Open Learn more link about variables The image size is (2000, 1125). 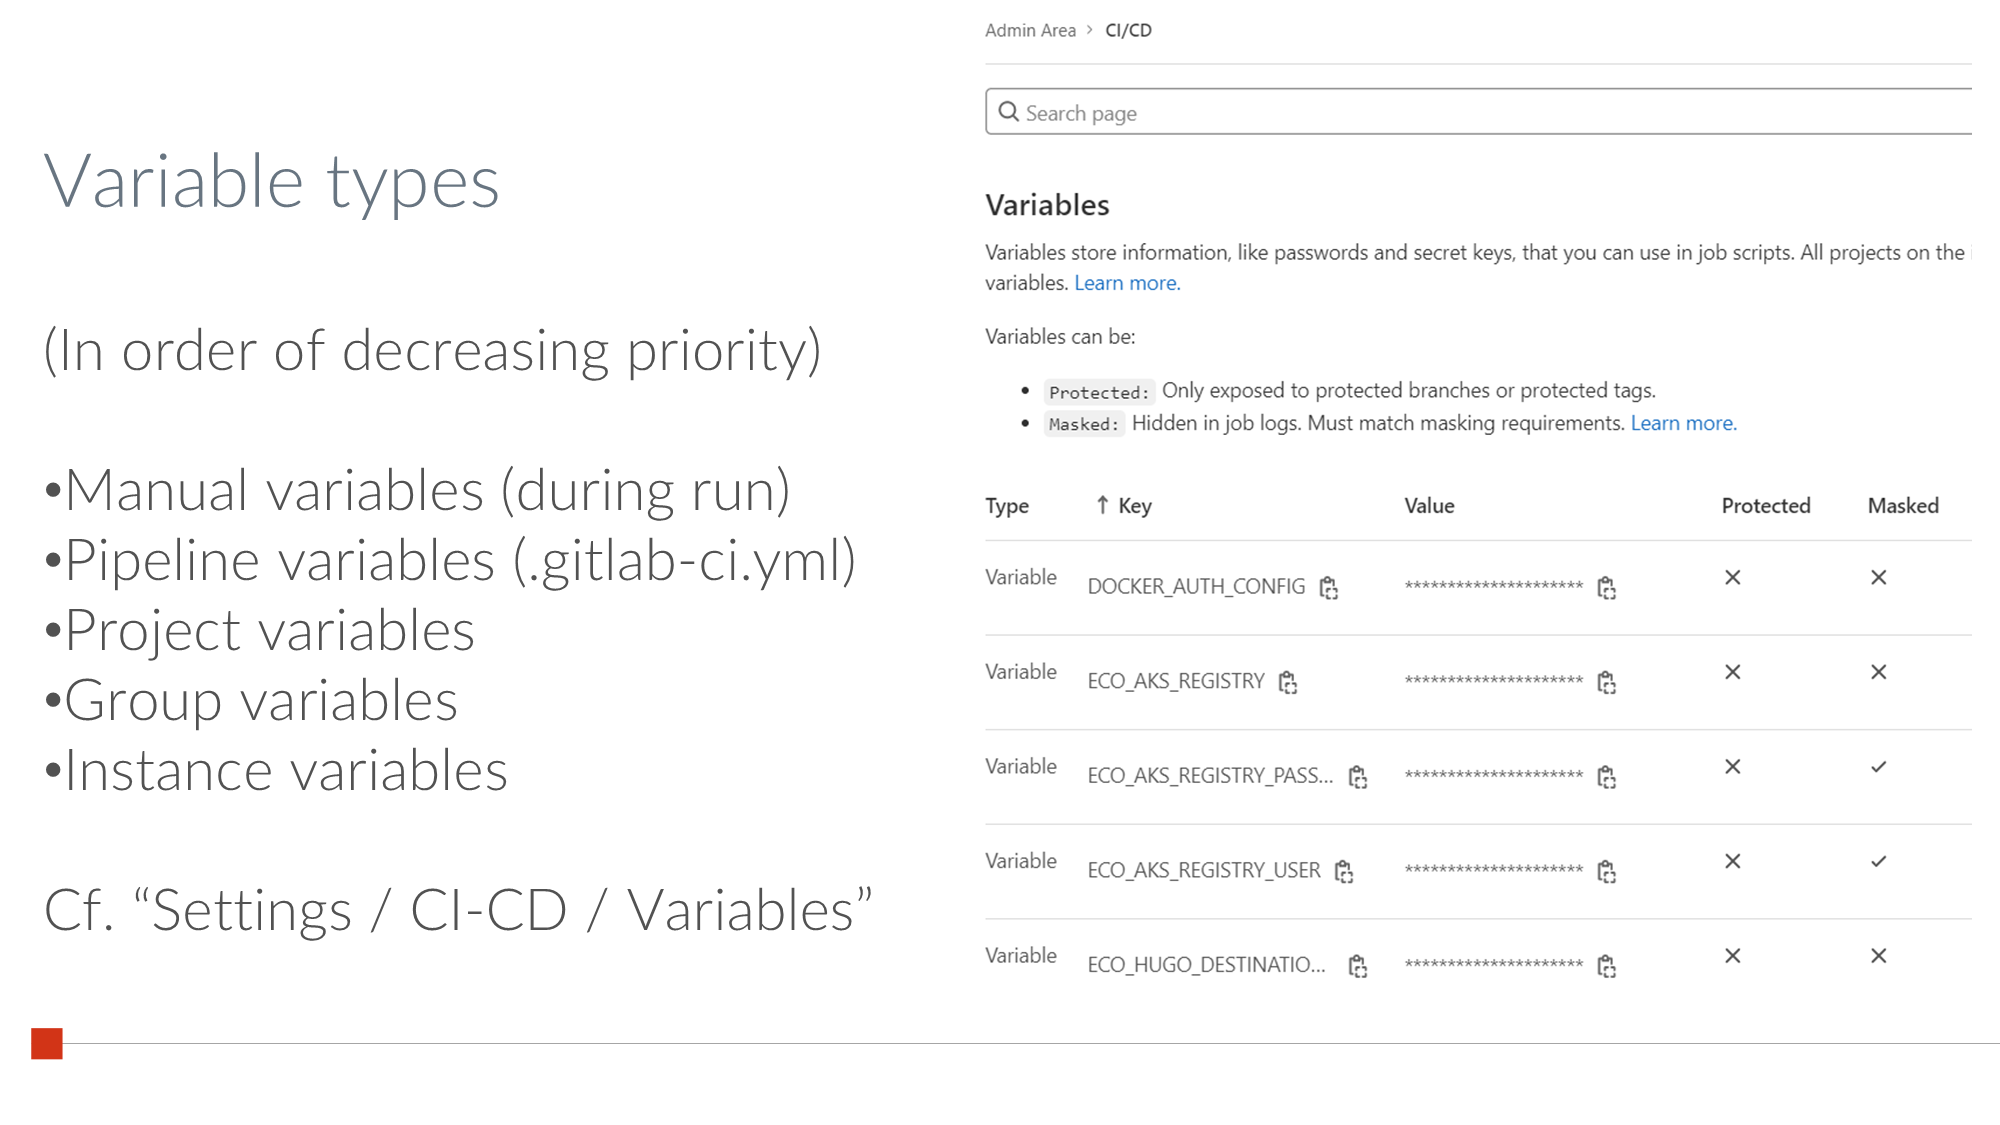1127,283
